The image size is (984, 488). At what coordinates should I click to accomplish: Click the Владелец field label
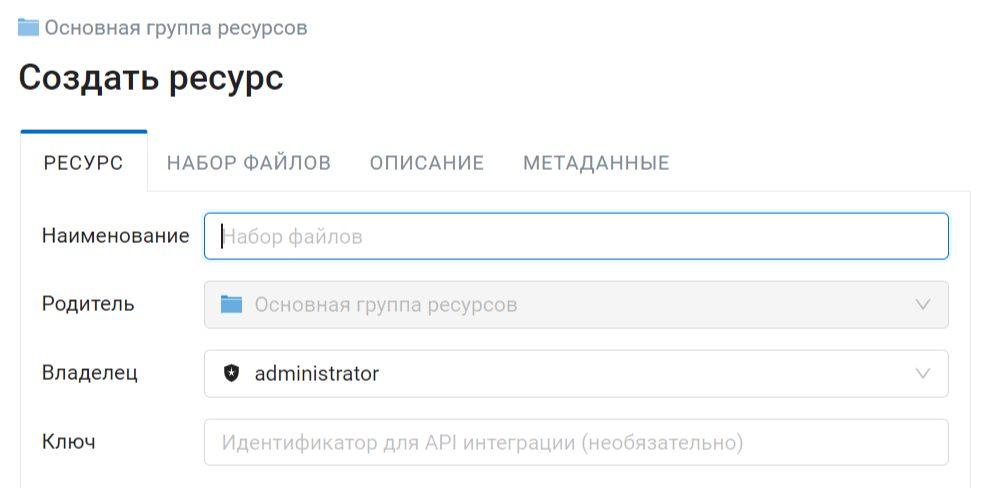point(90,373)
